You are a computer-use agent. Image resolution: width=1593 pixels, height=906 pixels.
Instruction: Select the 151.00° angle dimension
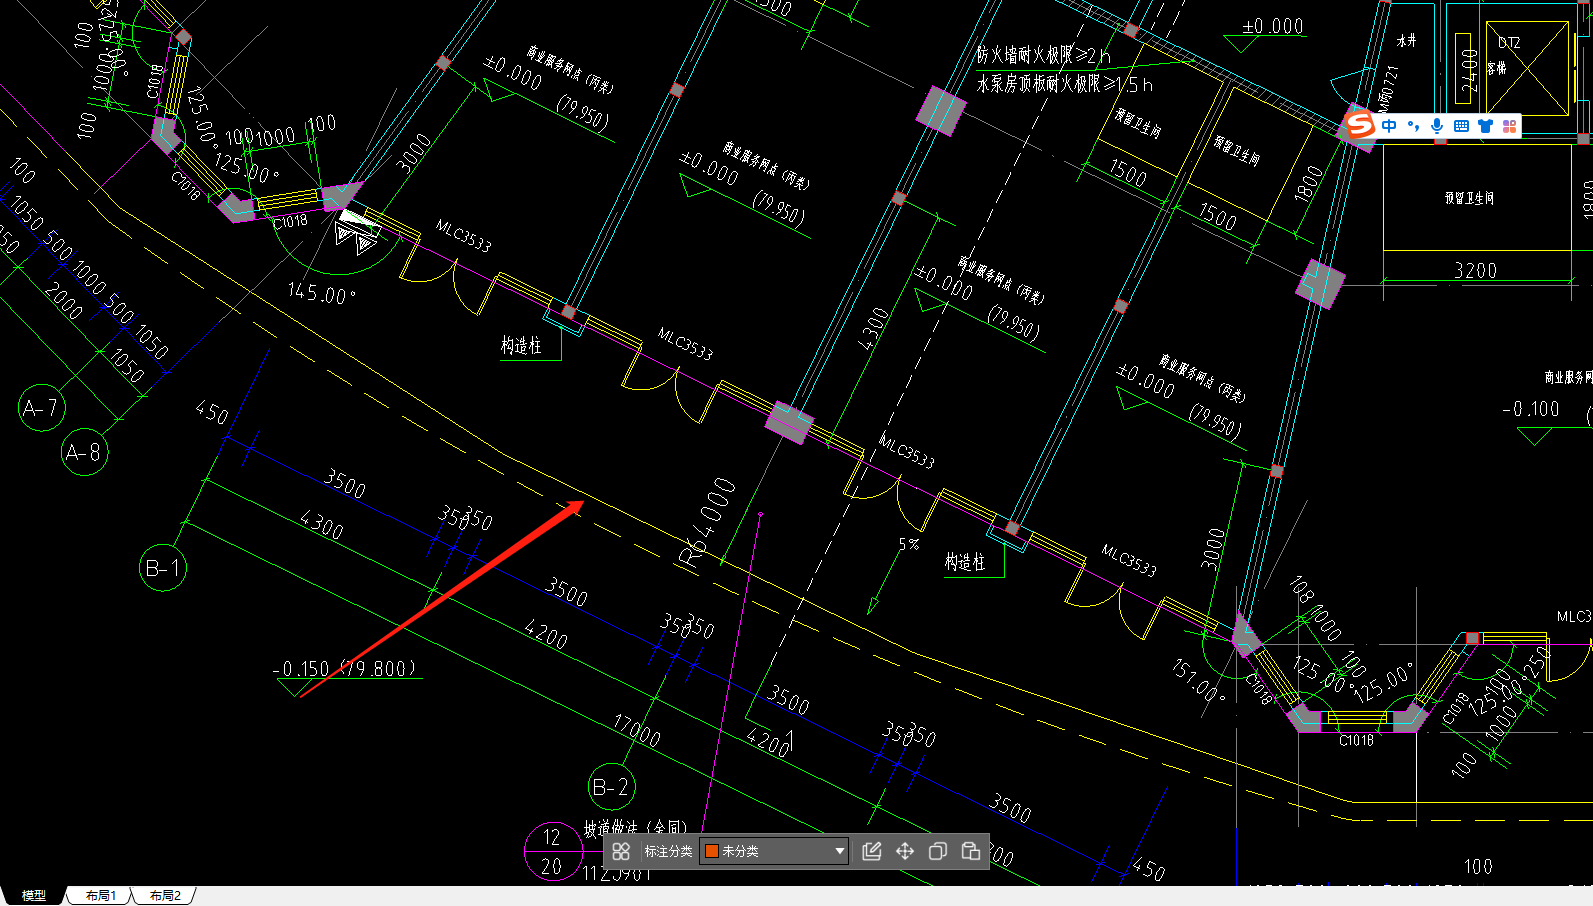1198,680
